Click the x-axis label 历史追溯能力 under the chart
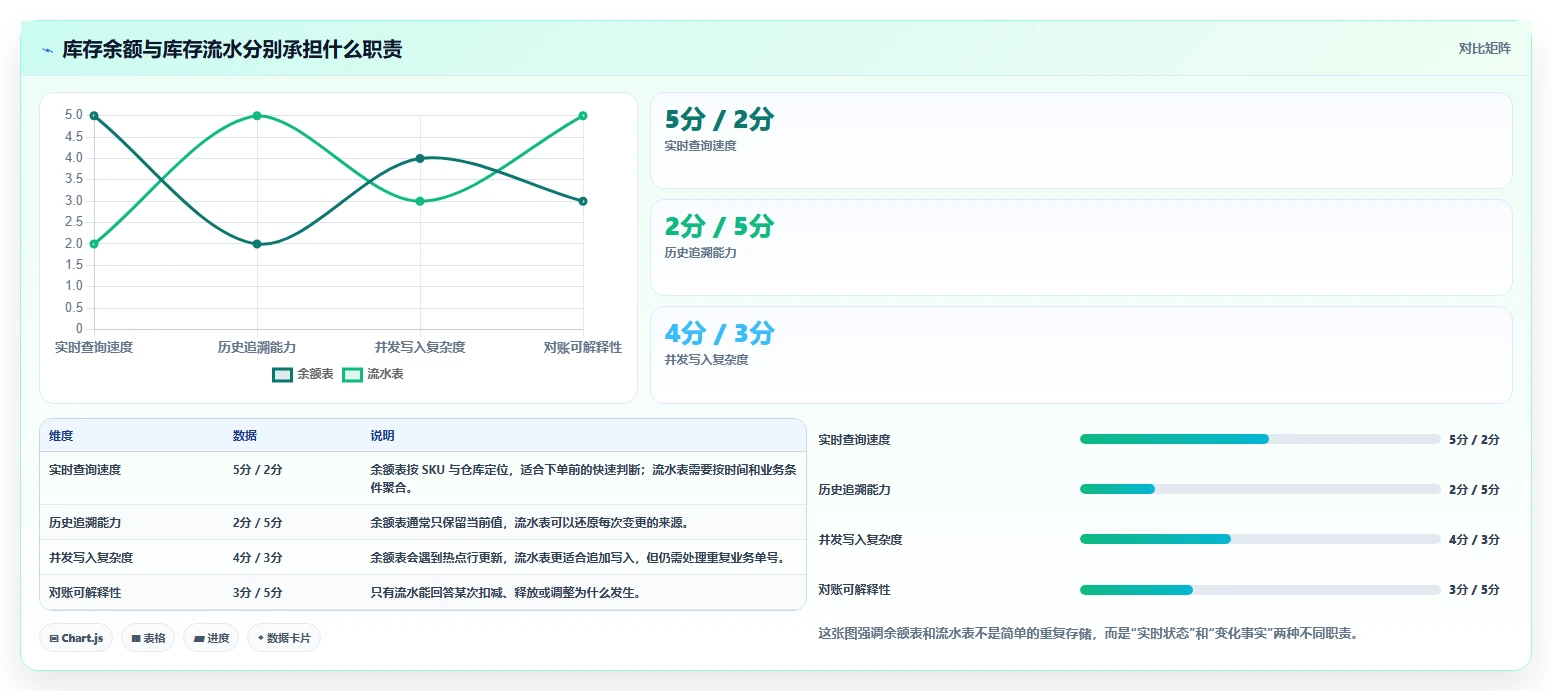This screenshot has width=1552, height=691. (x=257, y=347)
